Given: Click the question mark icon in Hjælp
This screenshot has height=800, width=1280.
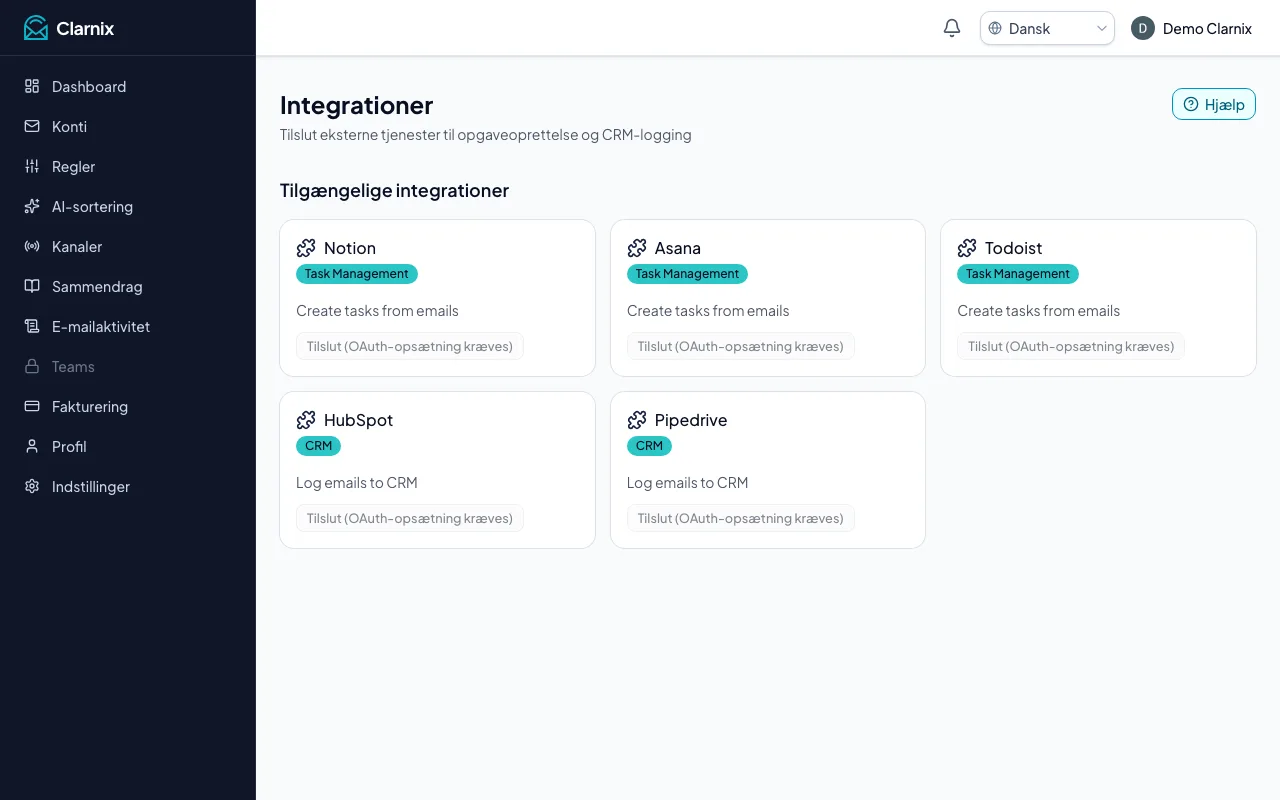Looking at the screenshot, I should click(1191, 104).
